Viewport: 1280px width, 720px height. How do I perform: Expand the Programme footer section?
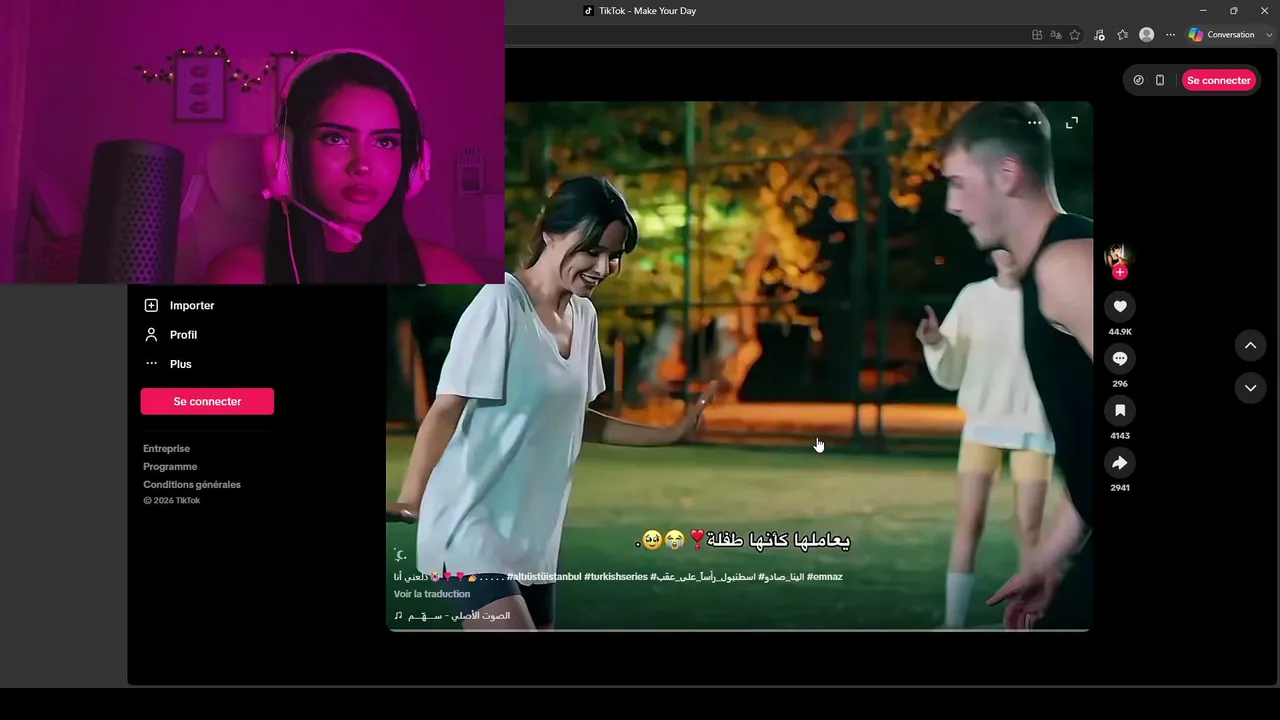[x=170, y=467]
